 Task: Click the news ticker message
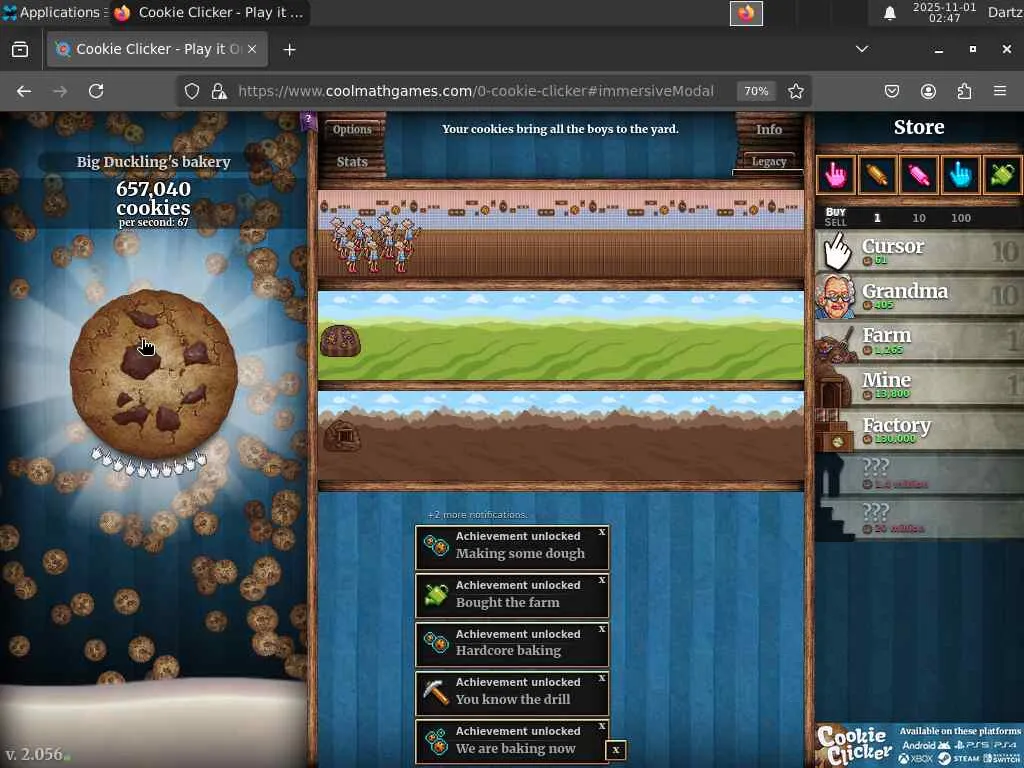tap(560, 129)
